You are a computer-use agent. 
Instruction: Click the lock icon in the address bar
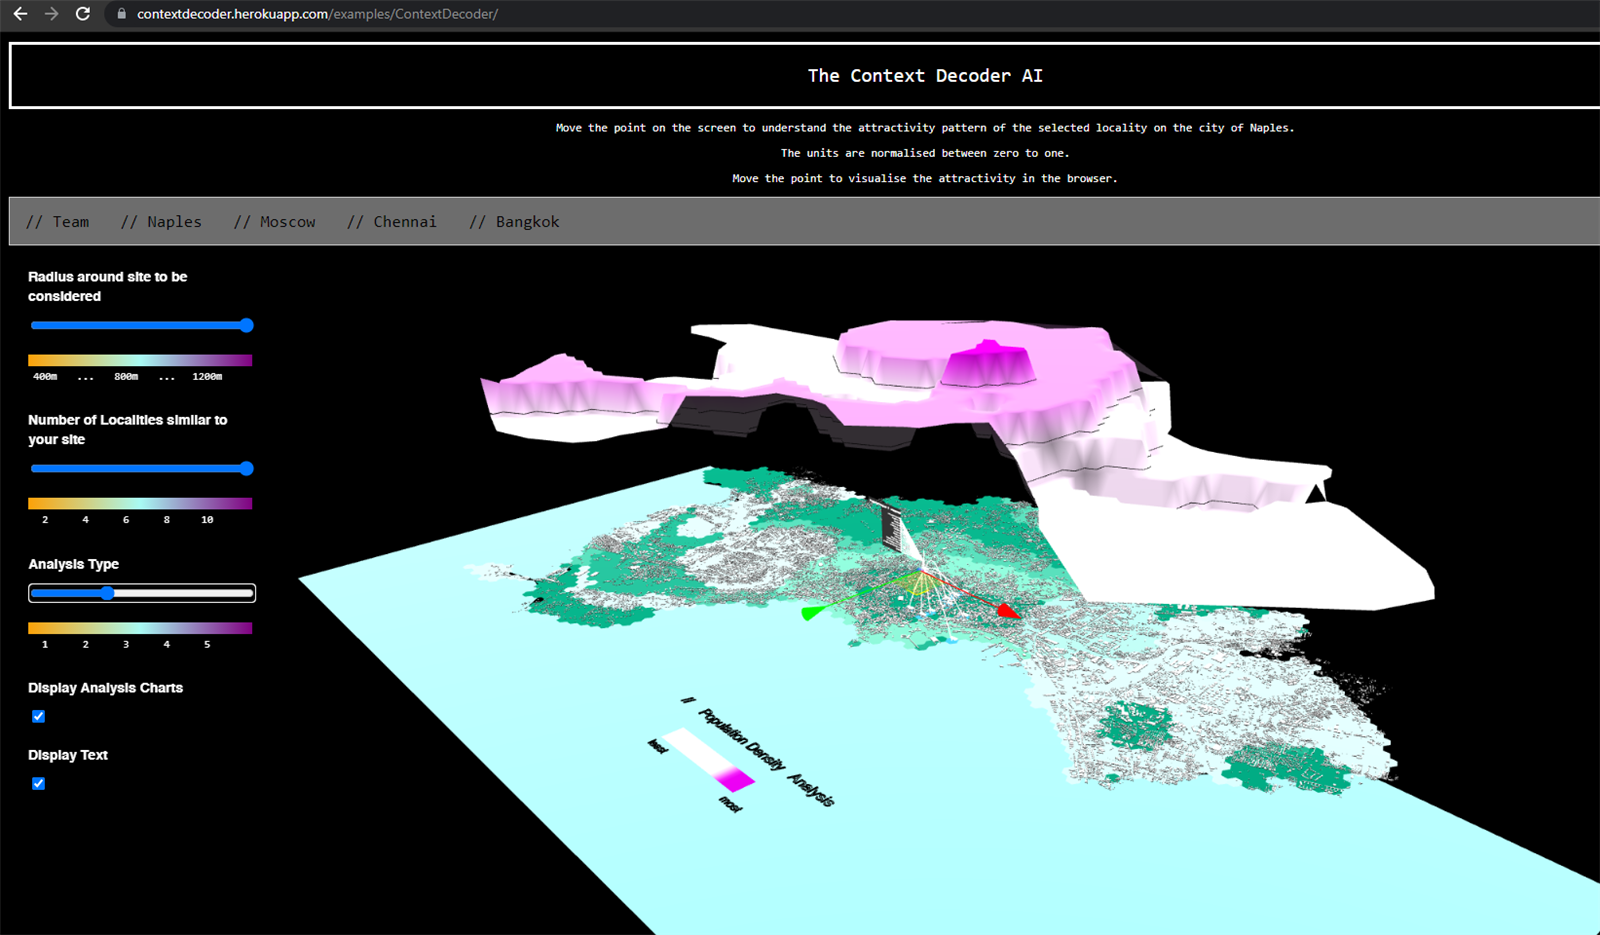tap(121, 14)
